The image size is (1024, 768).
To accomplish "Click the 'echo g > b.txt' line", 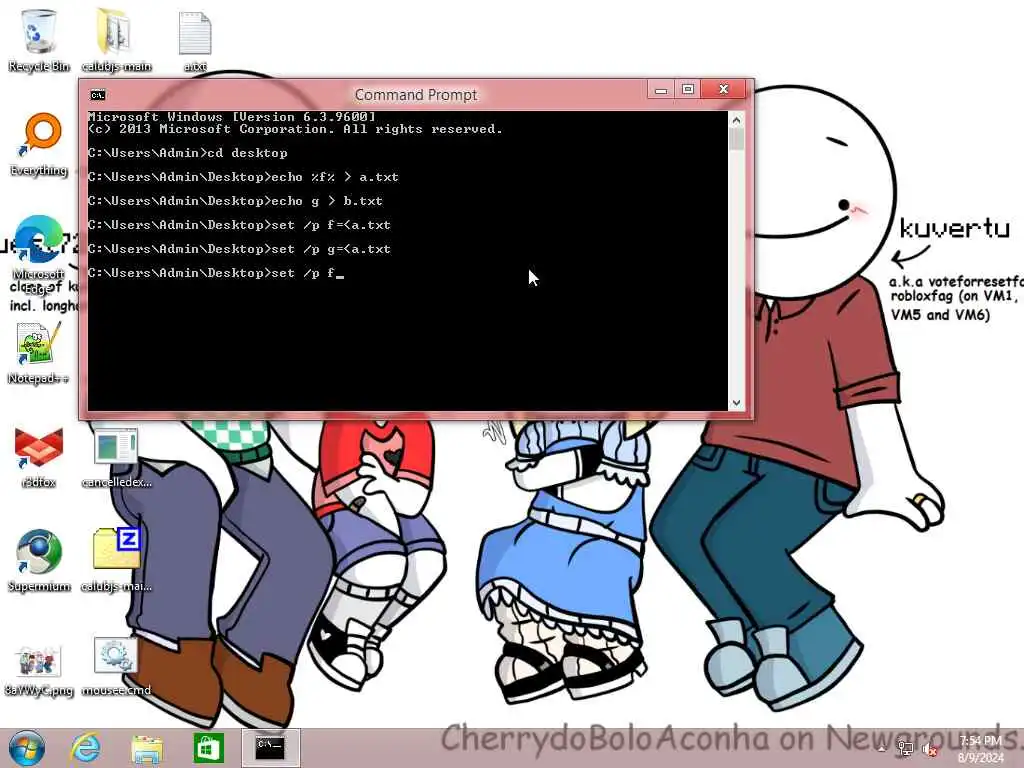I will pos(235,201).
